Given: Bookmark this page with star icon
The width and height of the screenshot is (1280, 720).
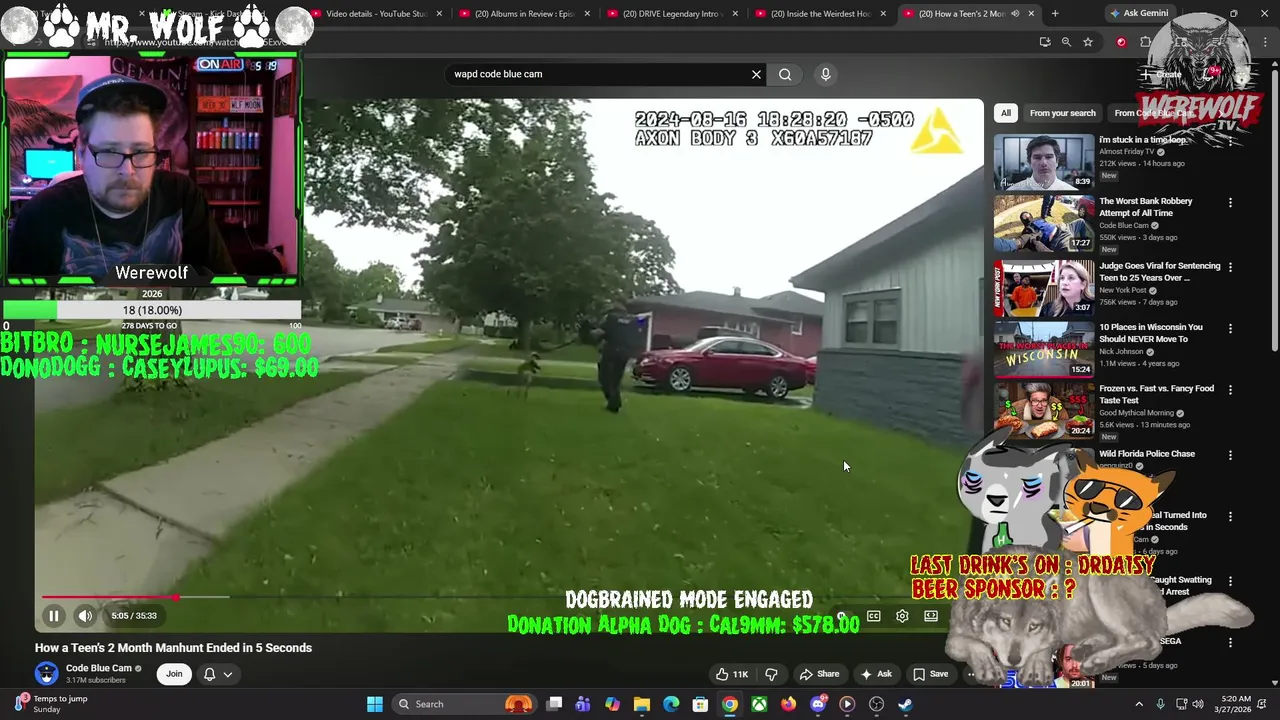Looking at the screenshot, I should click(1088, 42).
